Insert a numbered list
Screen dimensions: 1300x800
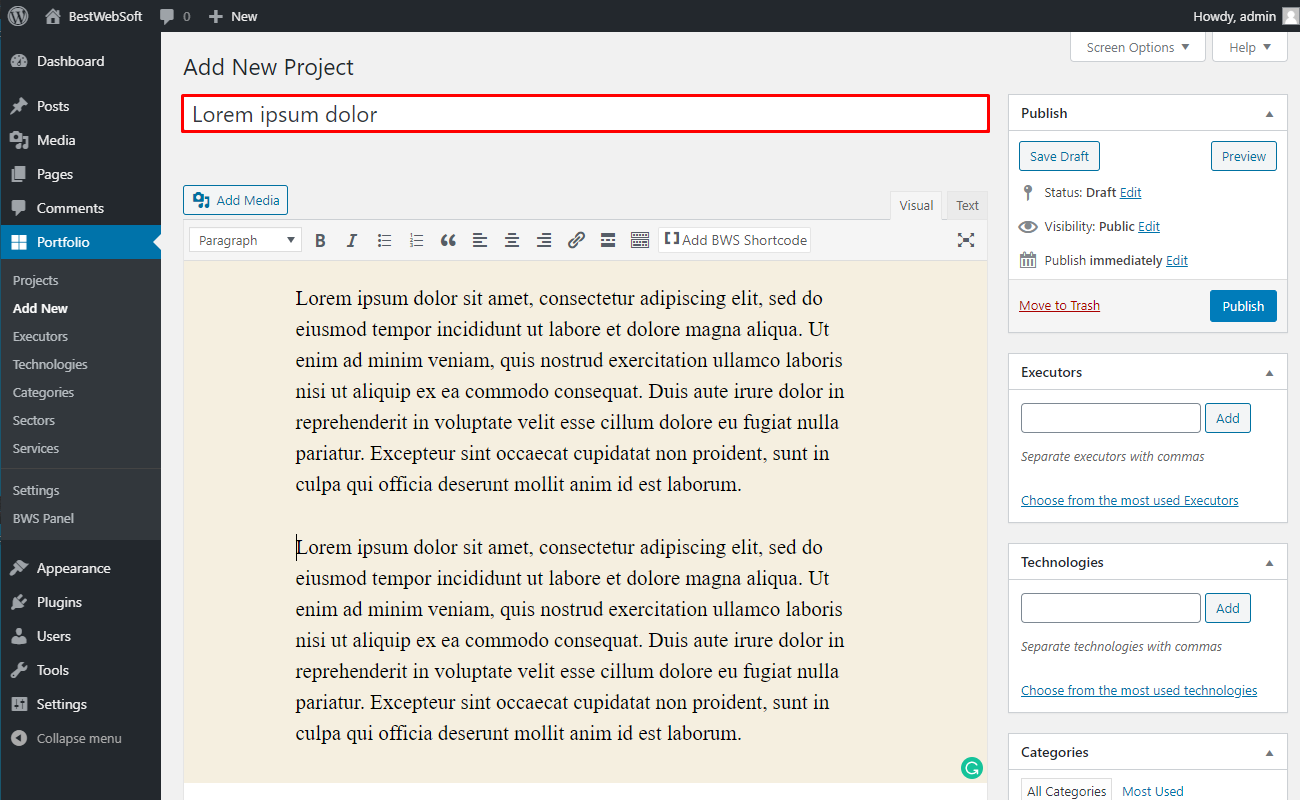click(416, 240)
